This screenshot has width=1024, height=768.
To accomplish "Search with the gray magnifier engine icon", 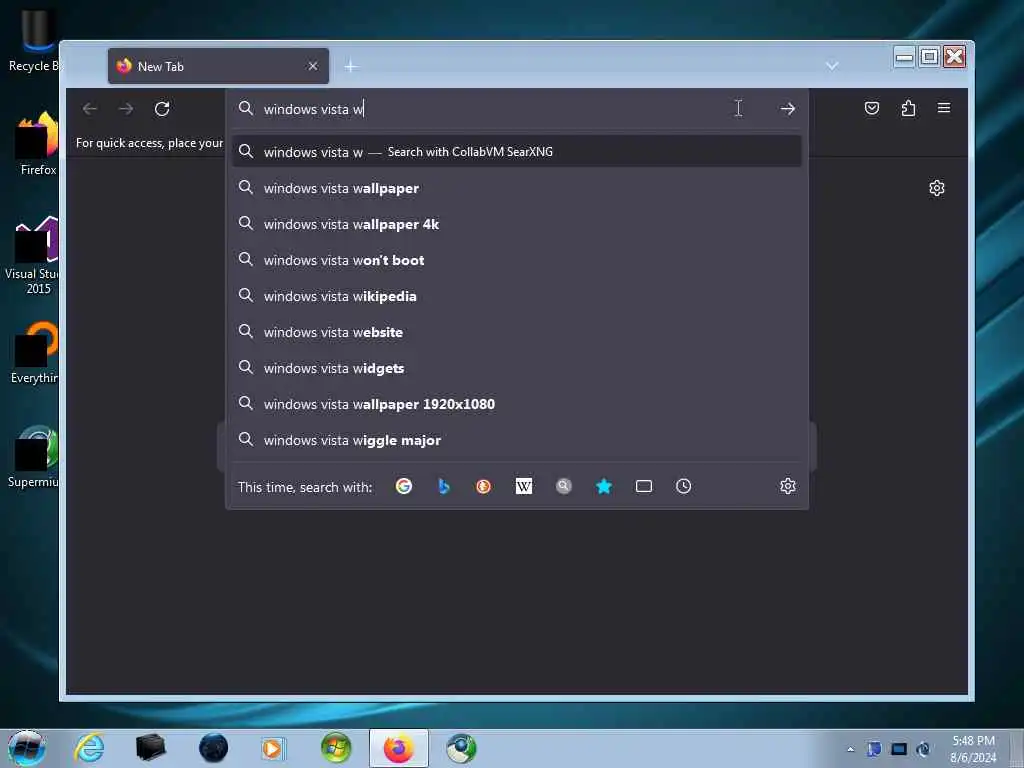I will [564, 486].
